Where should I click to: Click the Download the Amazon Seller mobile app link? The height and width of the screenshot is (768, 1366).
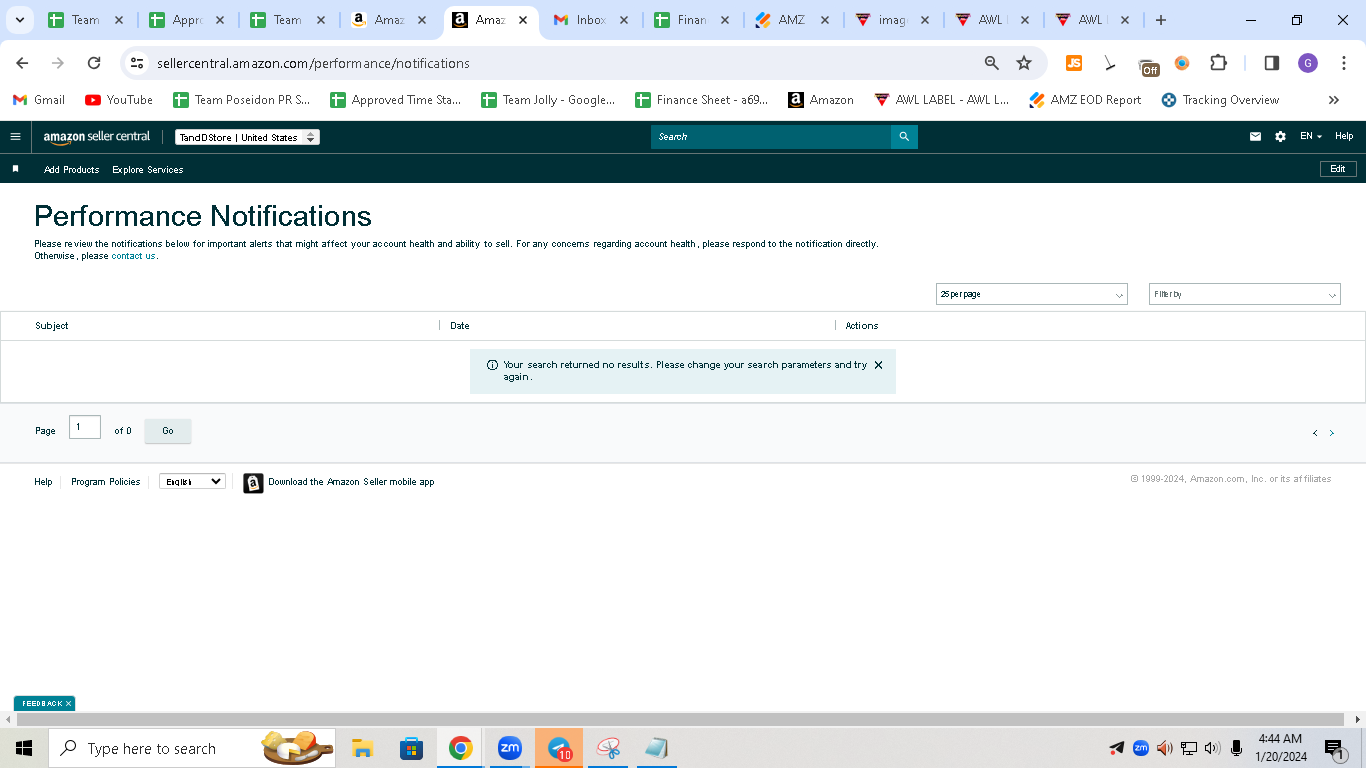coord(351,482)
